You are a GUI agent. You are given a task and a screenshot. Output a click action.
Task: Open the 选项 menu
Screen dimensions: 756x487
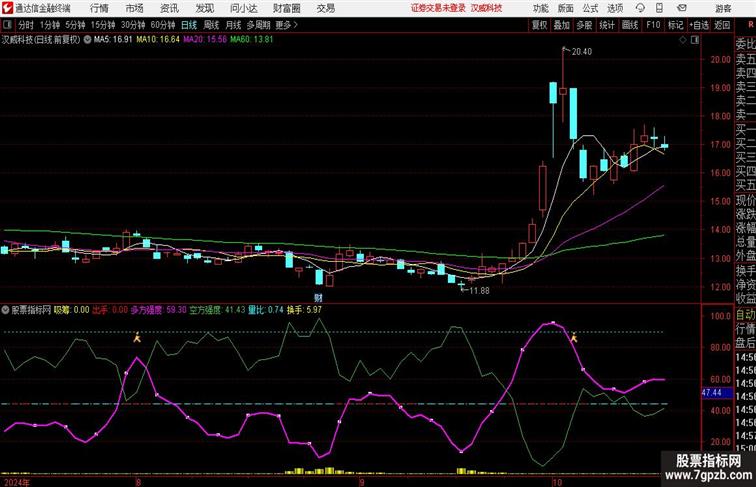click(615, 8)
